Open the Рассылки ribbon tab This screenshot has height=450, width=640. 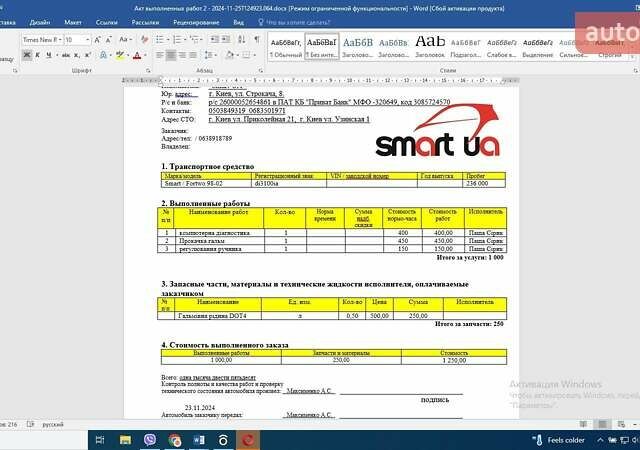coord(145,22)
